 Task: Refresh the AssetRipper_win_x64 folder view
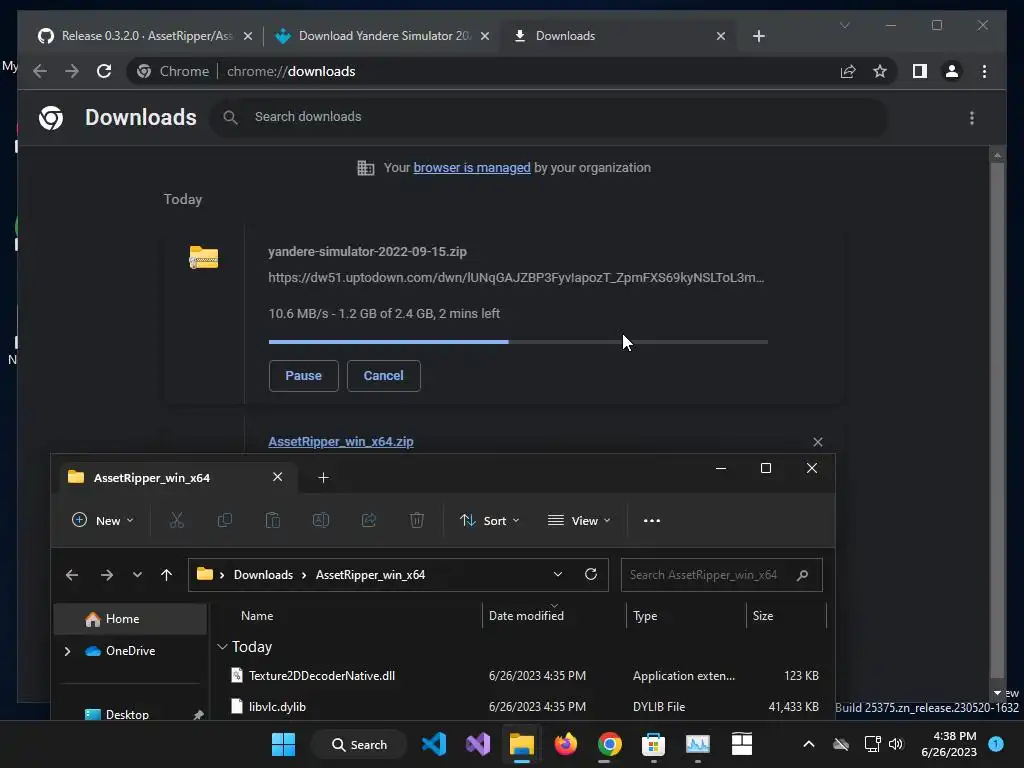pos(591,574)
